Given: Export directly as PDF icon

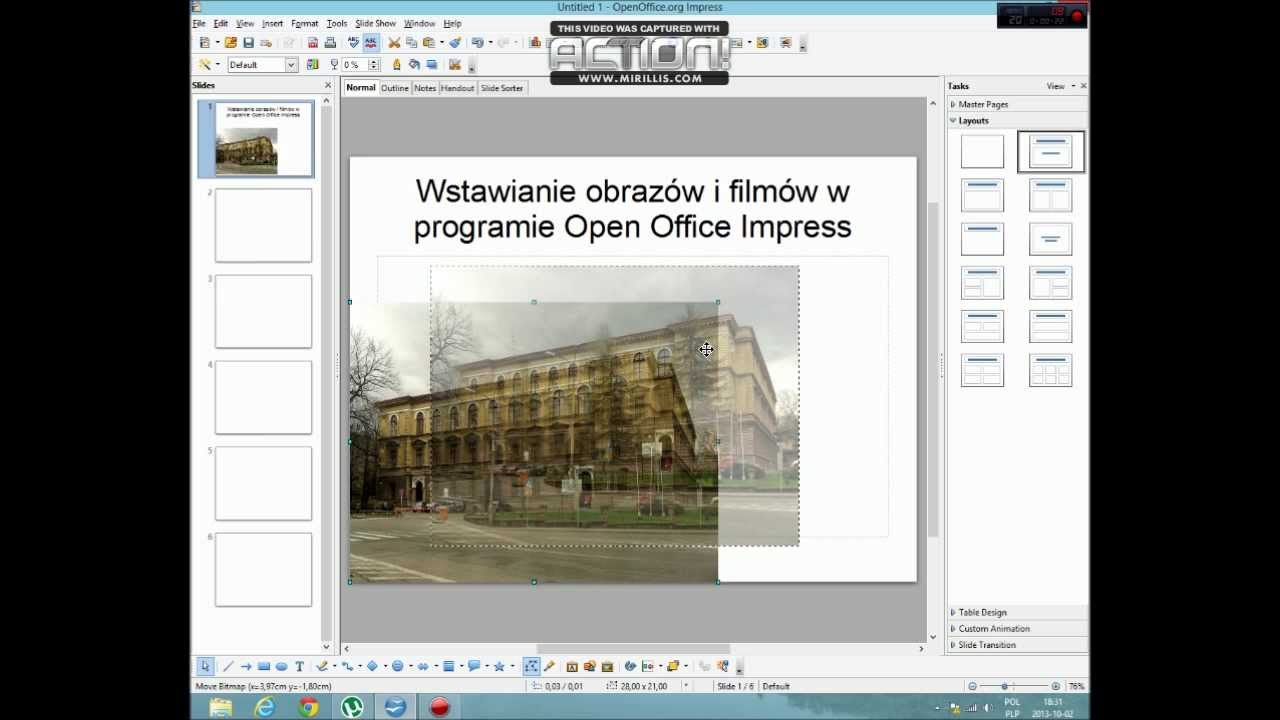Looking at the screenshot, I should (x=313, y=43).
